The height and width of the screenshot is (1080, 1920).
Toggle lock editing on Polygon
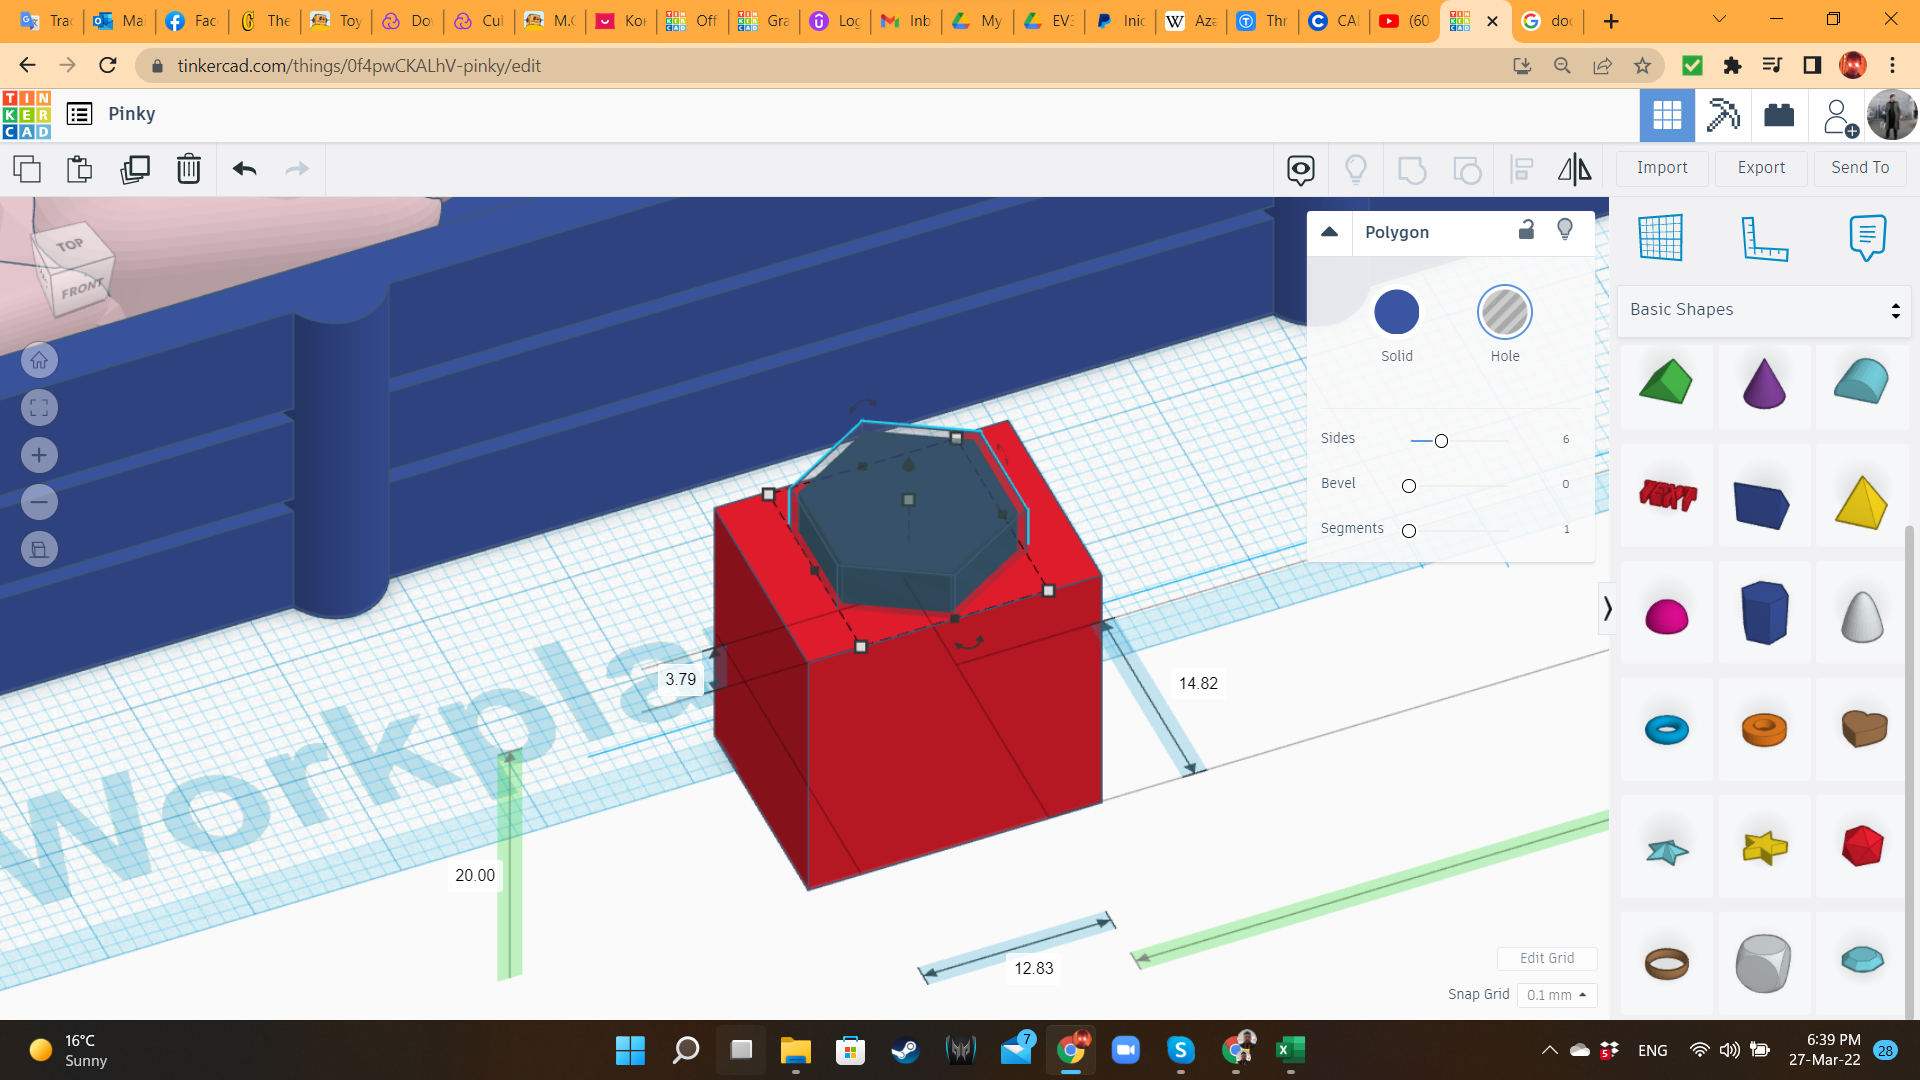click(1526, 230)
